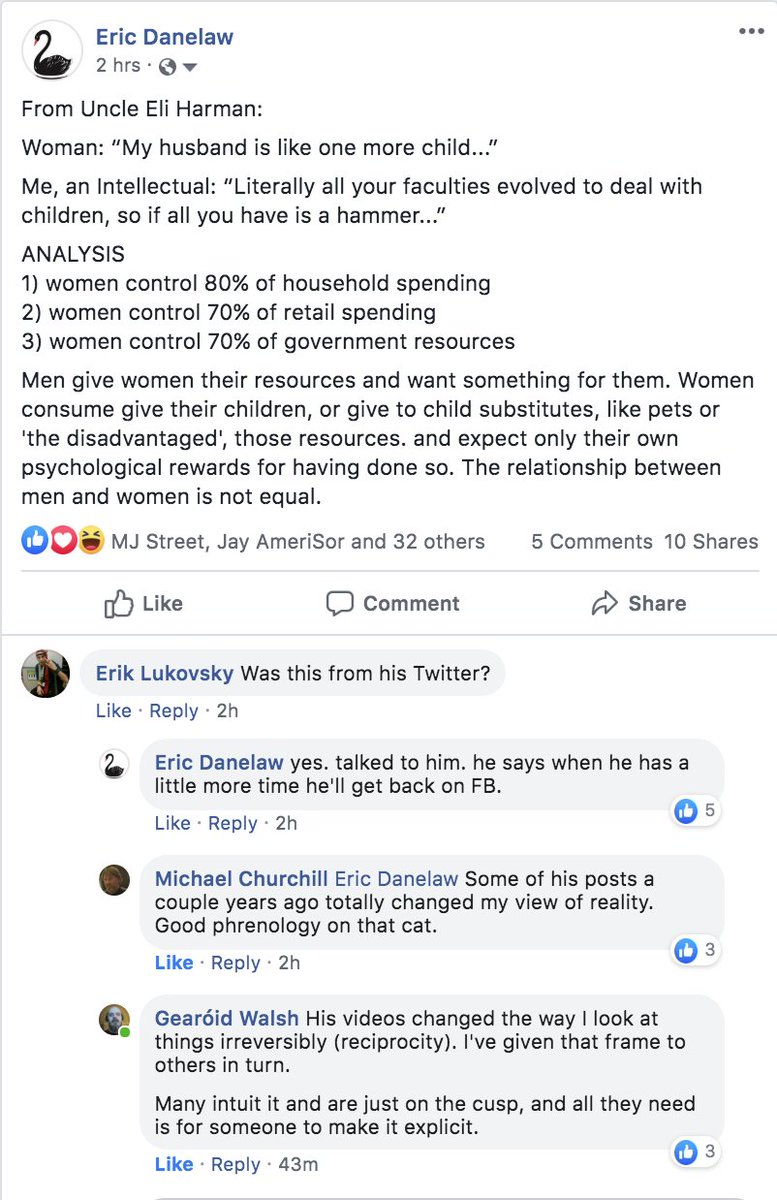Like Erik Lukovsky's comment
Image resolution: width=777 pixels, height=1200 pixels.
pyautogui.click(x=113, y=710)
